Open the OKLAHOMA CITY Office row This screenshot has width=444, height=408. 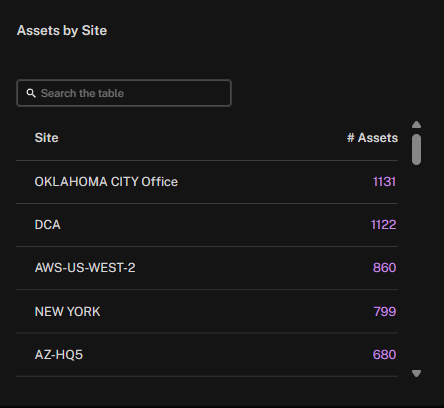pyautogui.click(x=207, y=182)
